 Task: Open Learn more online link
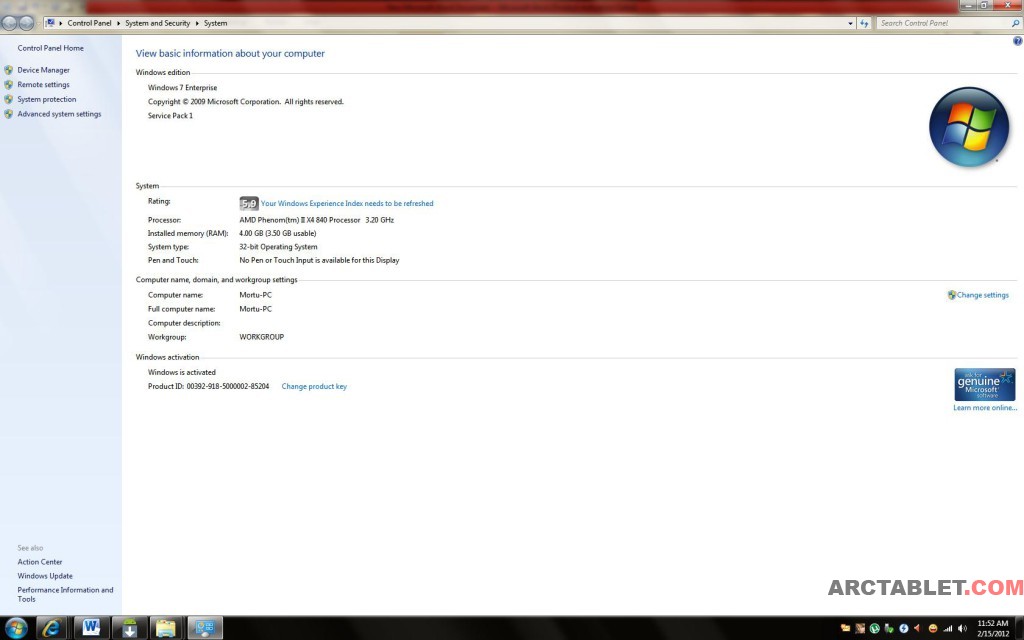(985, 408)
